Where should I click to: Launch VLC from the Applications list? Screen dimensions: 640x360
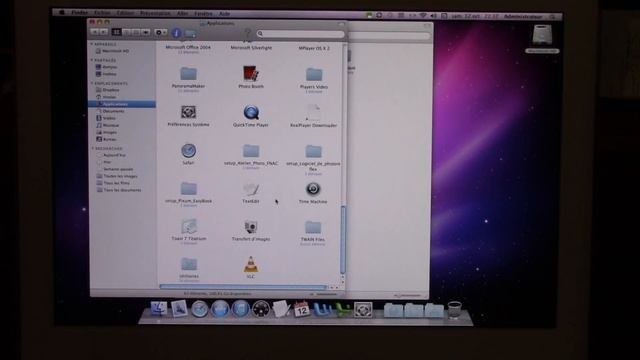click(x=251, y=264)
